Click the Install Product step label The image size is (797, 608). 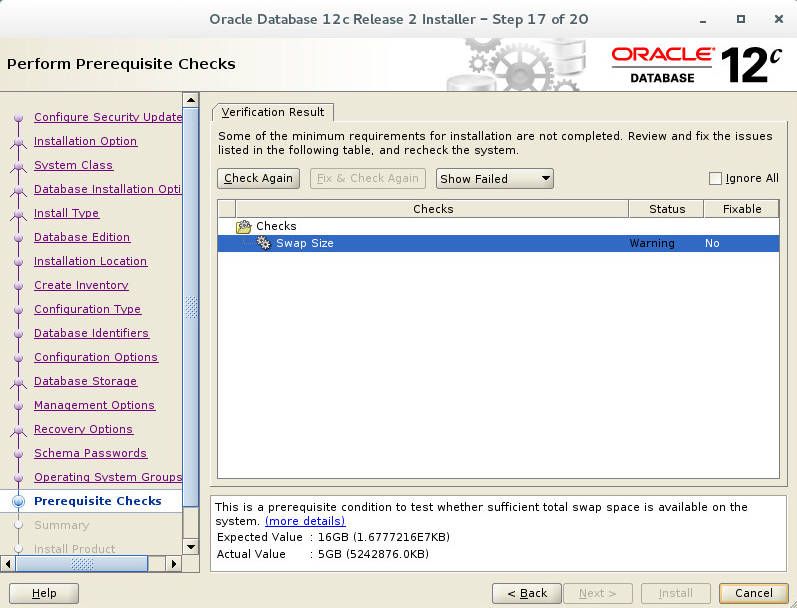(75, 549)
